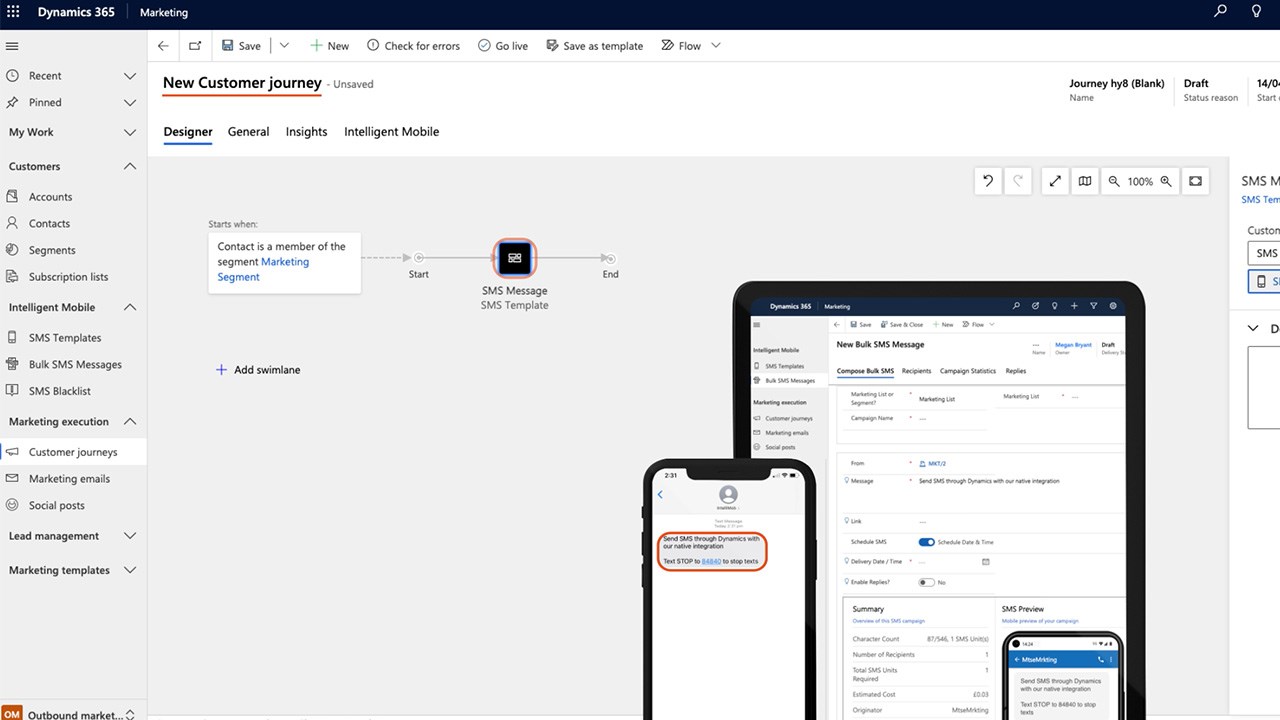Click the Dynamics 365 title
Image resolution: width=1280 pixels, height=720 pixels.
click(76, 13)
